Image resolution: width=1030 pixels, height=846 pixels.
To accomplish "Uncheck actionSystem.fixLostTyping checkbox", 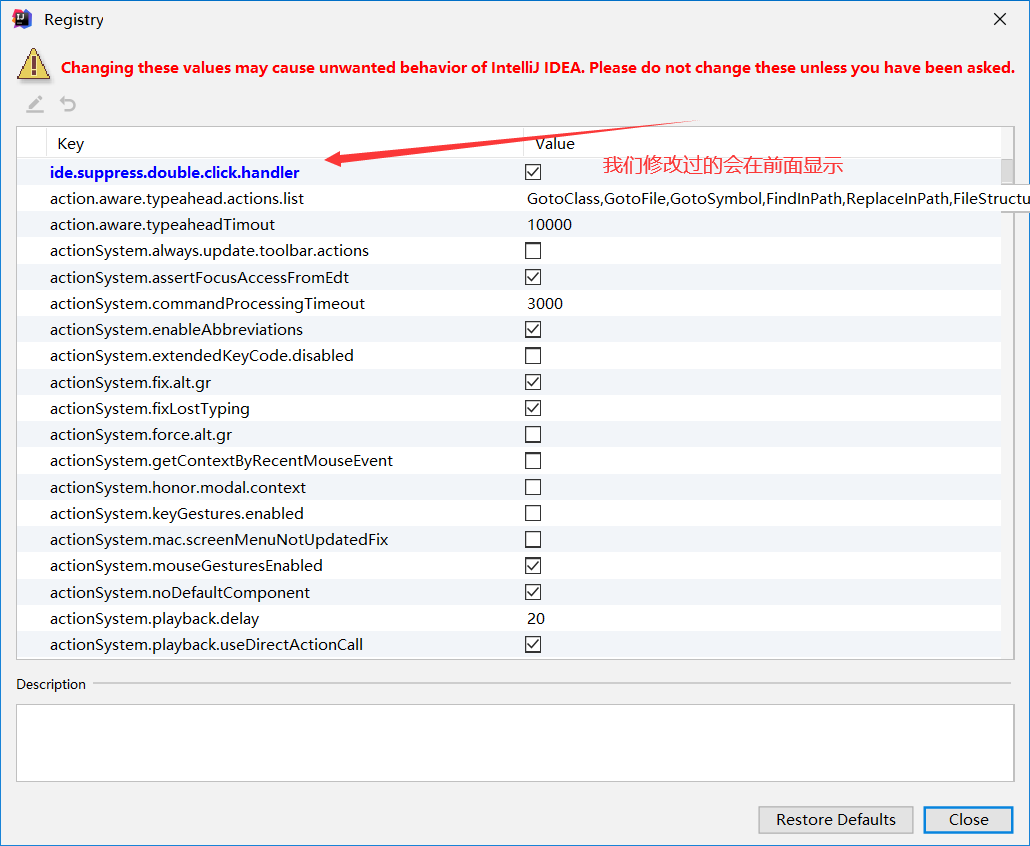I will (533, 409).
